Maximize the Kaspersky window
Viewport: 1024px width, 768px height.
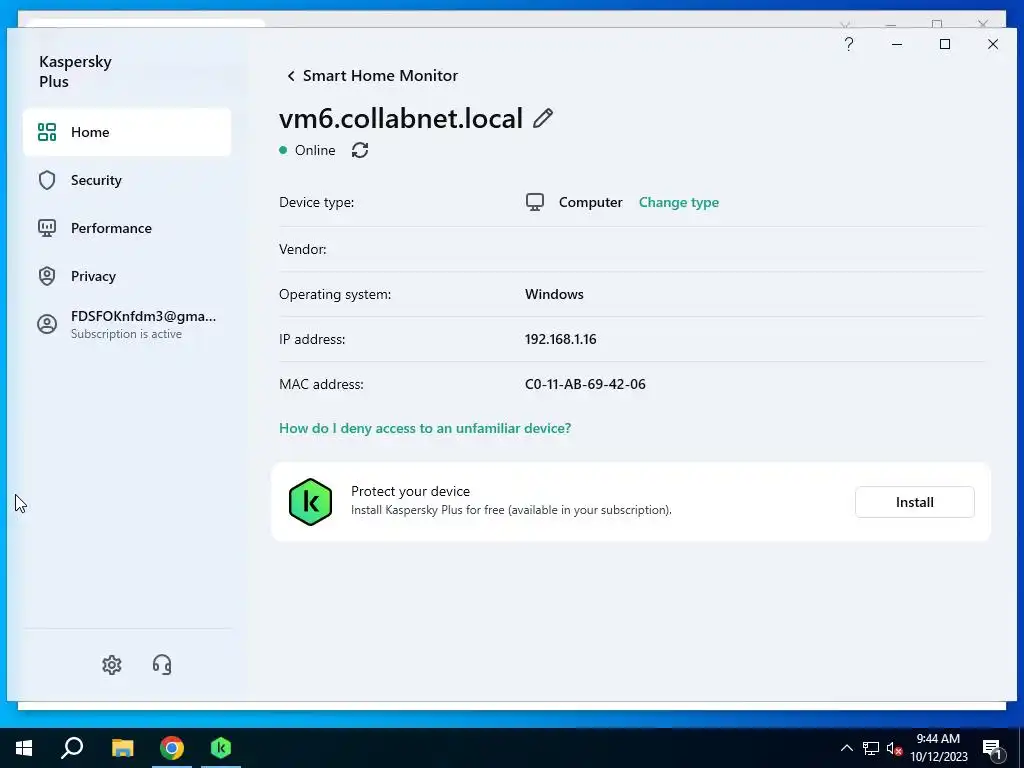point(944,44)
